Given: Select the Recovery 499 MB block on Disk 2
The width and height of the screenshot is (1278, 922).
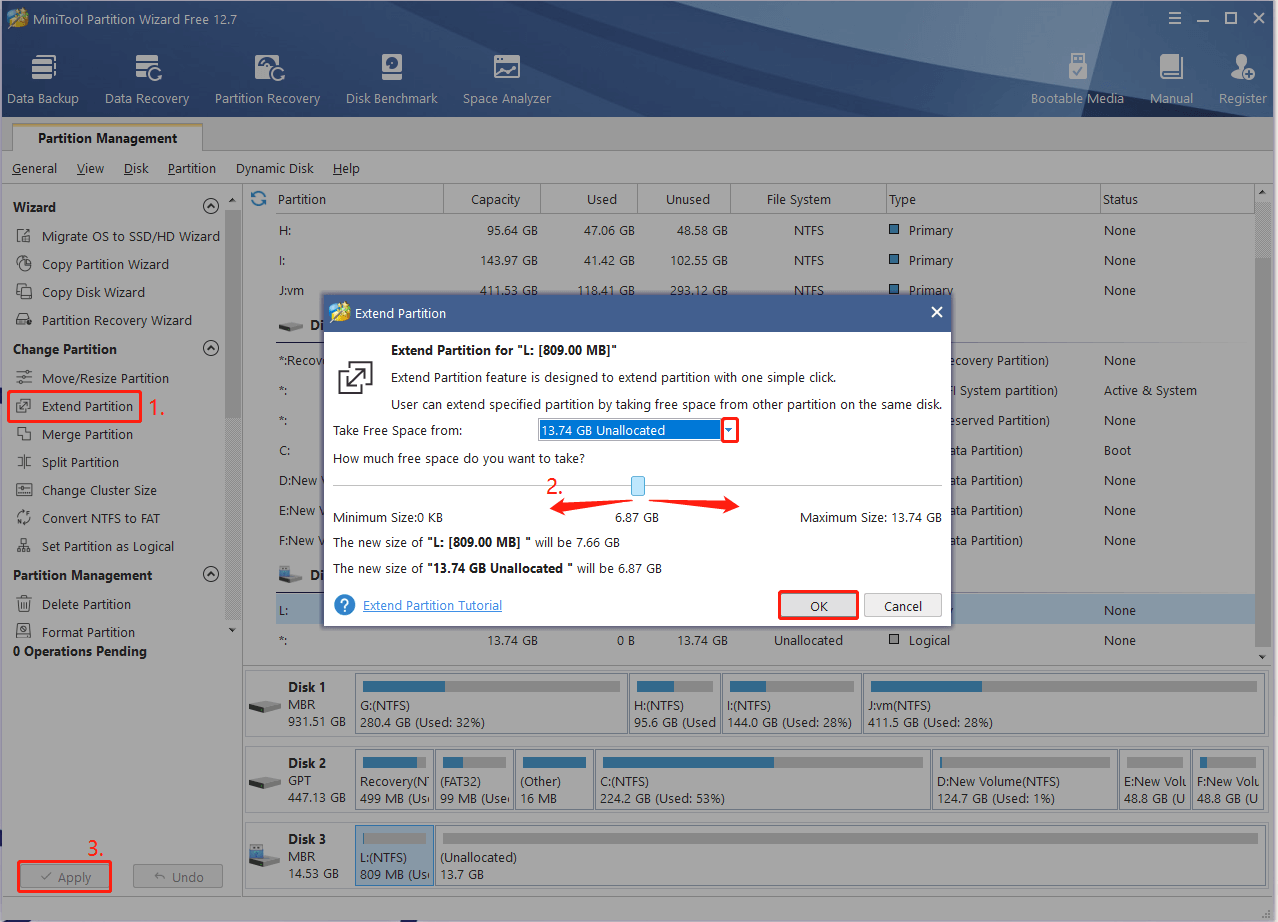Looking at the screenshot, I should point(395,780).
